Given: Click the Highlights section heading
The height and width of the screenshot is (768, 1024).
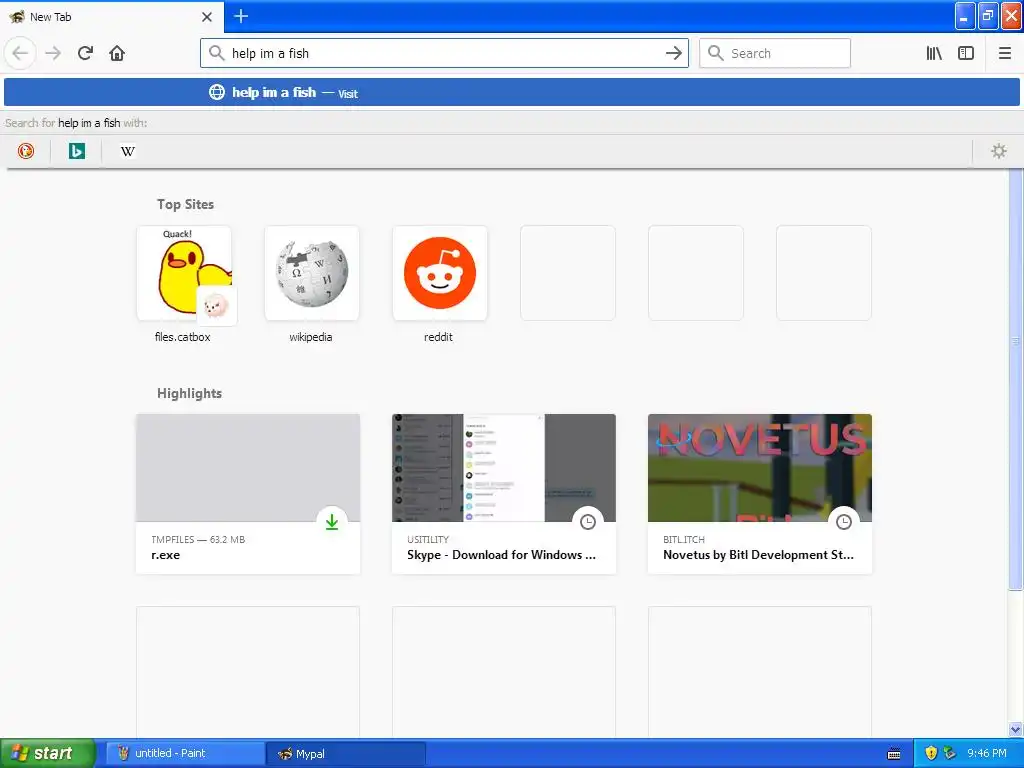Looking at the screenshot, I should click(189, 393).
